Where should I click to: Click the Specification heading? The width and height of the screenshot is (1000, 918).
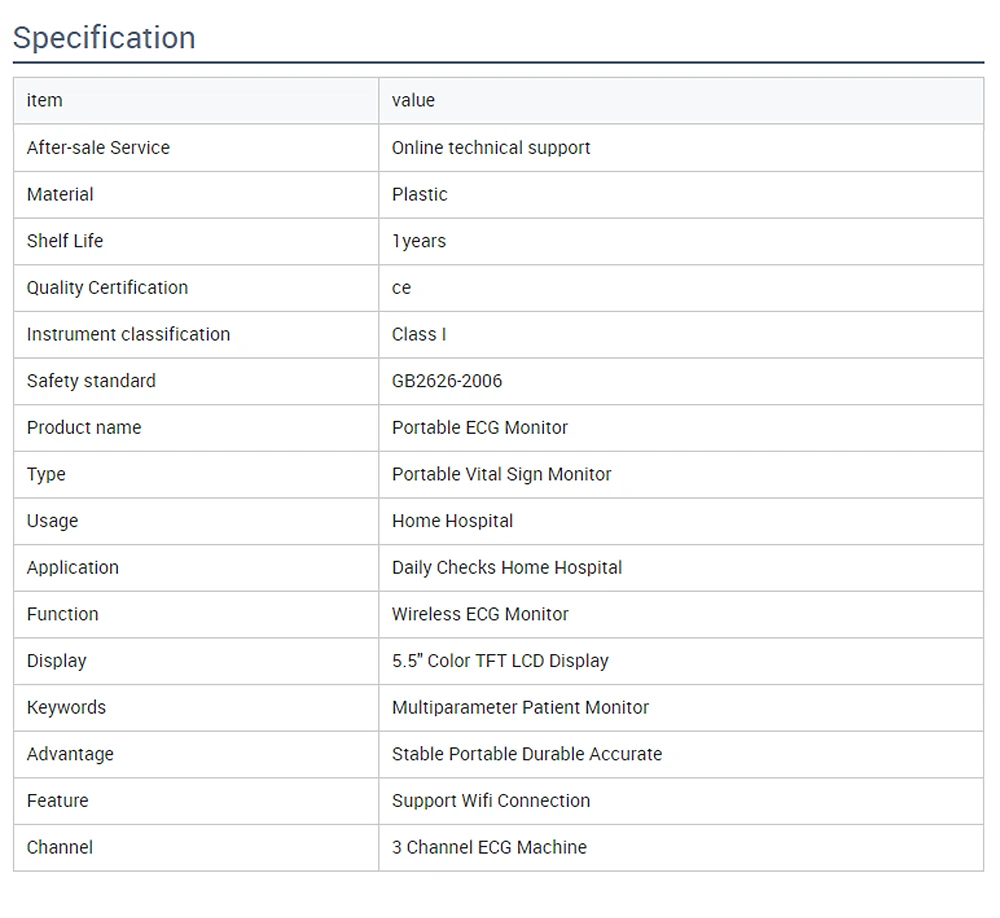pyautogui.click(x=104, y=38)
